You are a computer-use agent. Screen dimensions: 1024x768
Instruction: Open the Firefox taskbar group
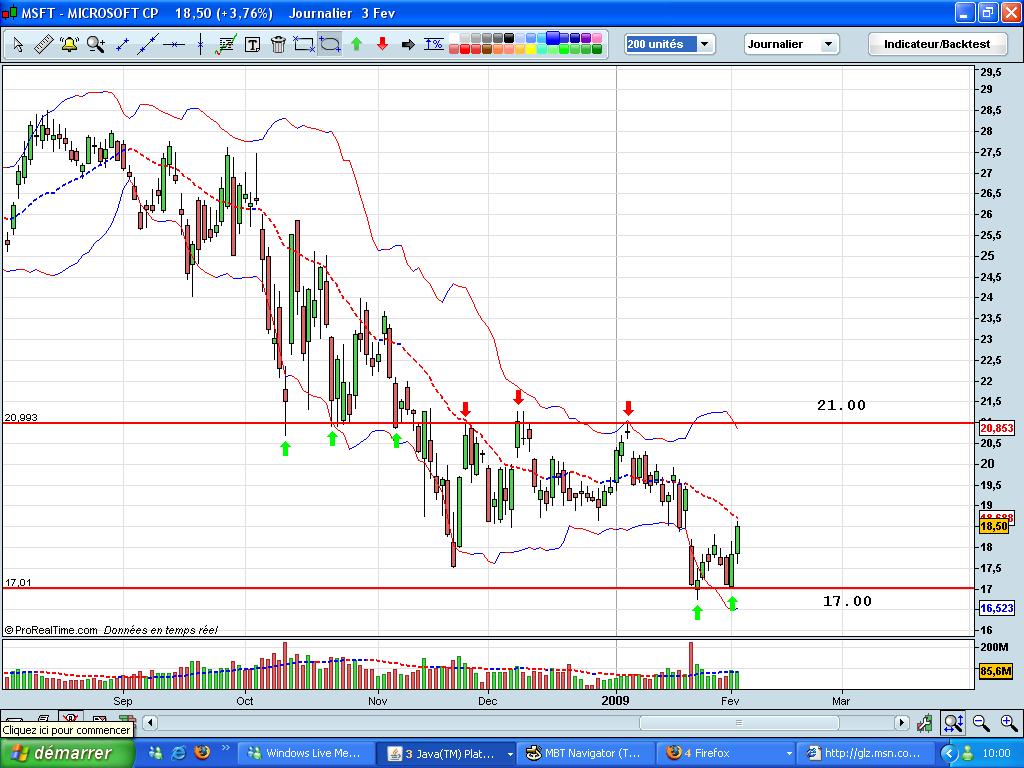coord(727,754)
